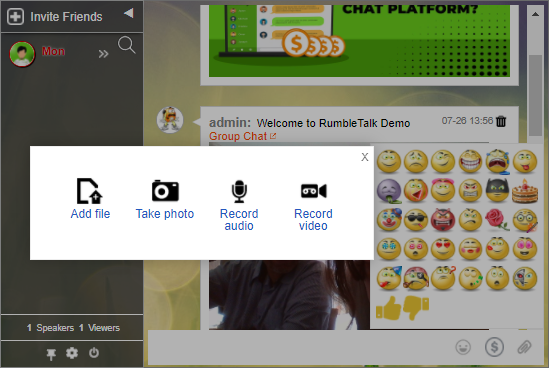Toggle the pin icon in sidebar footer

[51, 354]
